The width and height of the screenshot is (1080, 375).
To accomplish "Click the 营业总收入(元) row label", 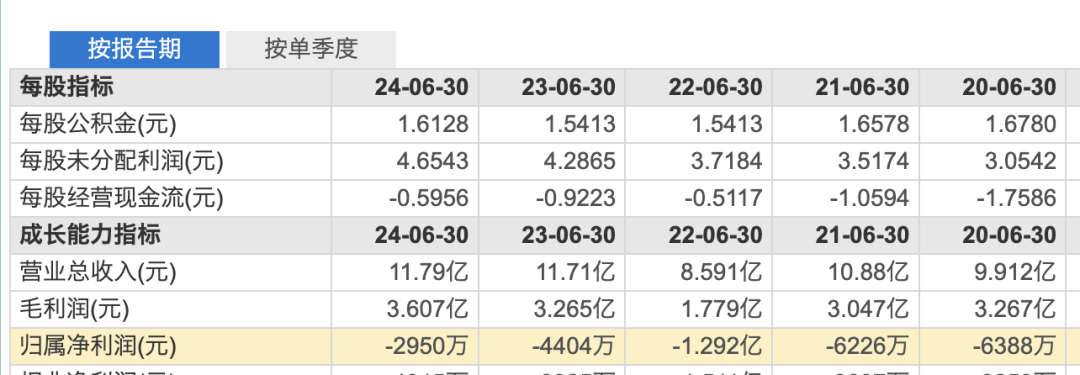I will point(98,272).
